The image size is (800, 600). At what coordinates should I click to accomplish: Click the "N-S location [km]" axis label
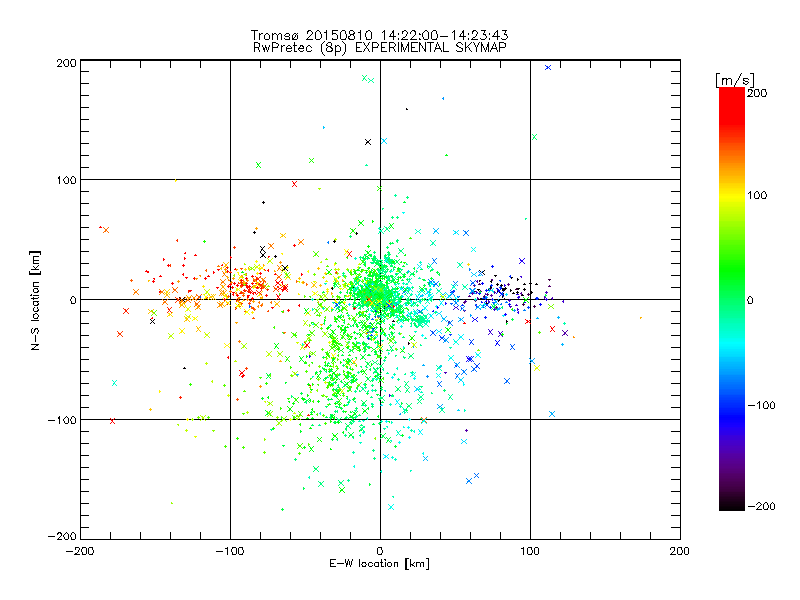coord(35,300)
